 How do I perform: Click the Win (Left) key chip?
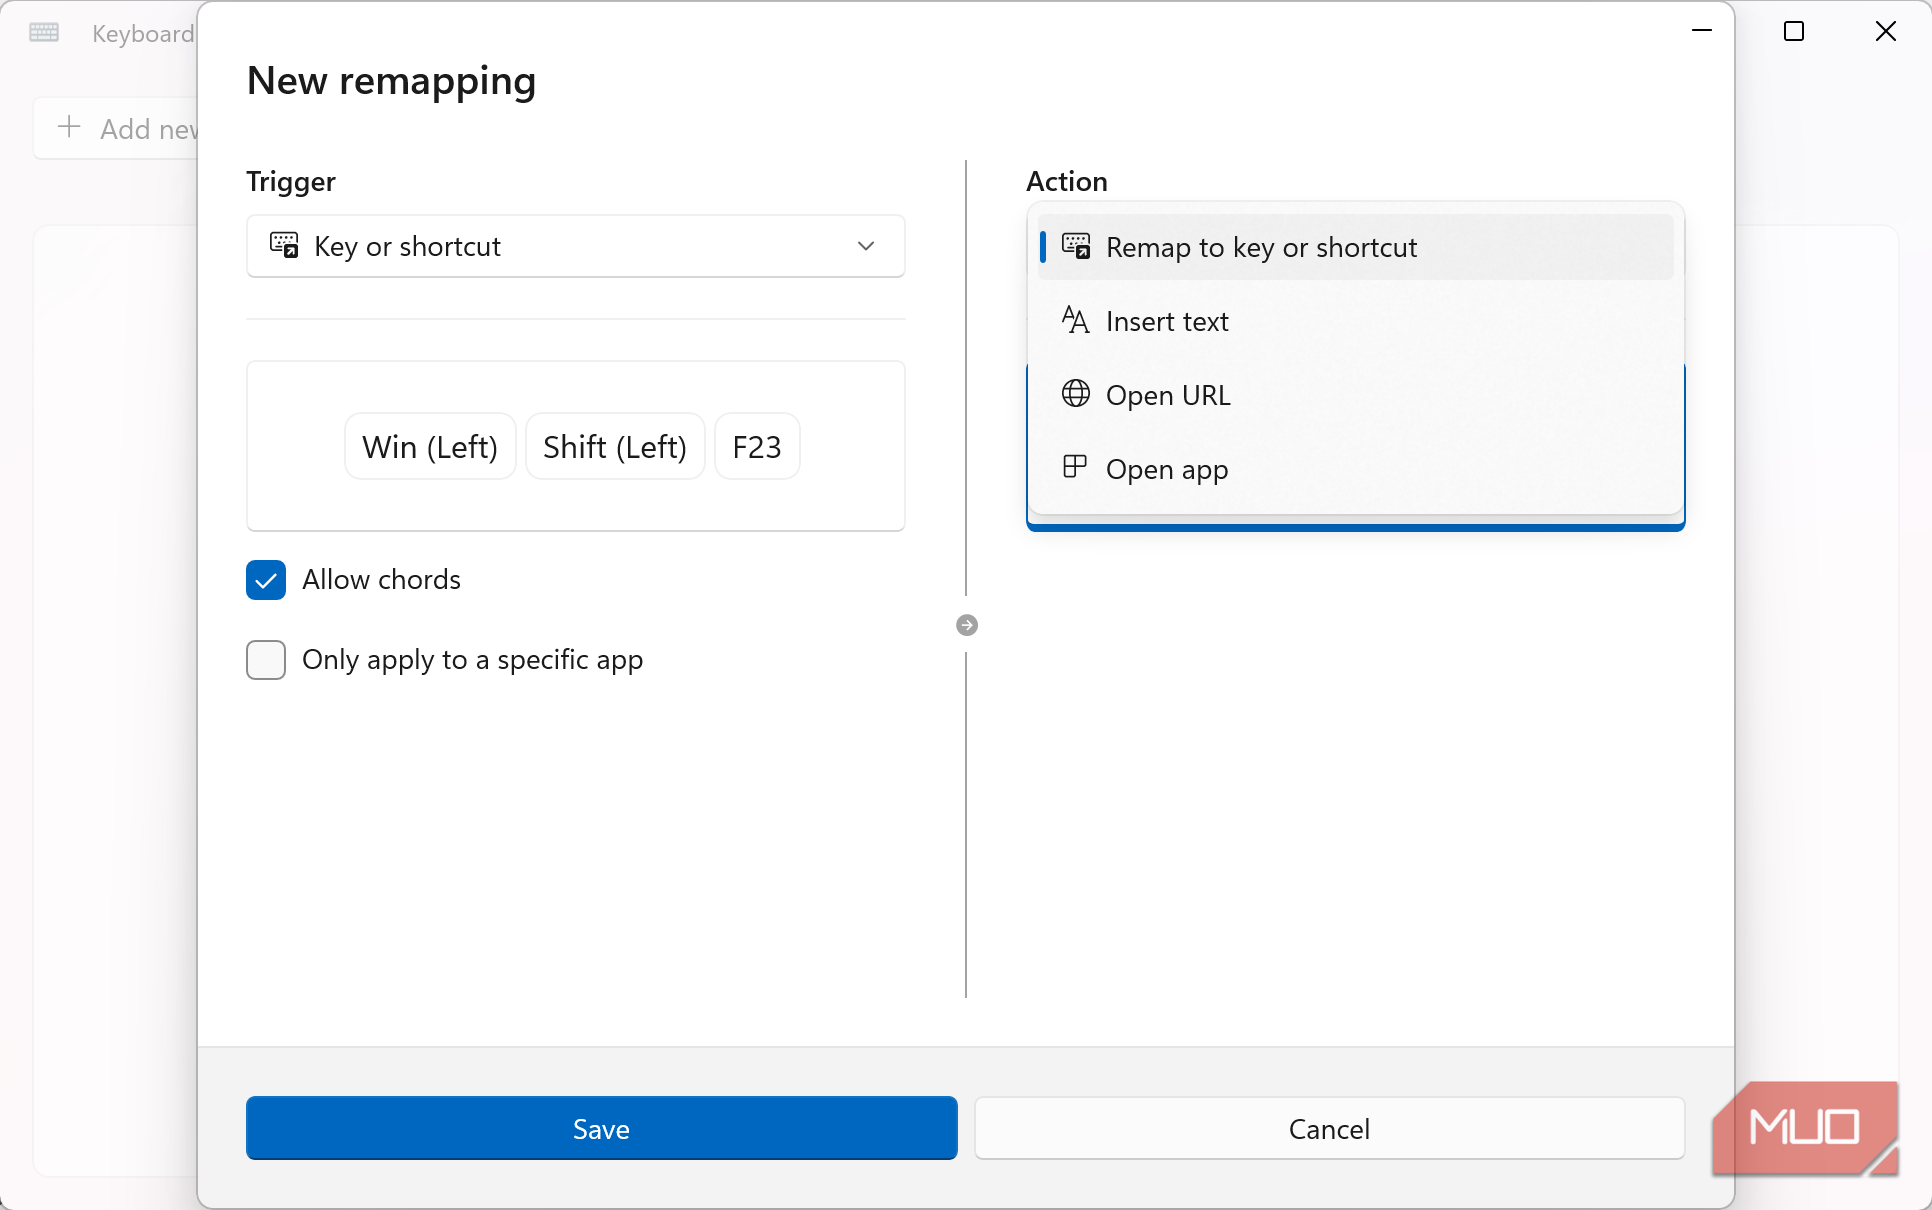[430, 446]
